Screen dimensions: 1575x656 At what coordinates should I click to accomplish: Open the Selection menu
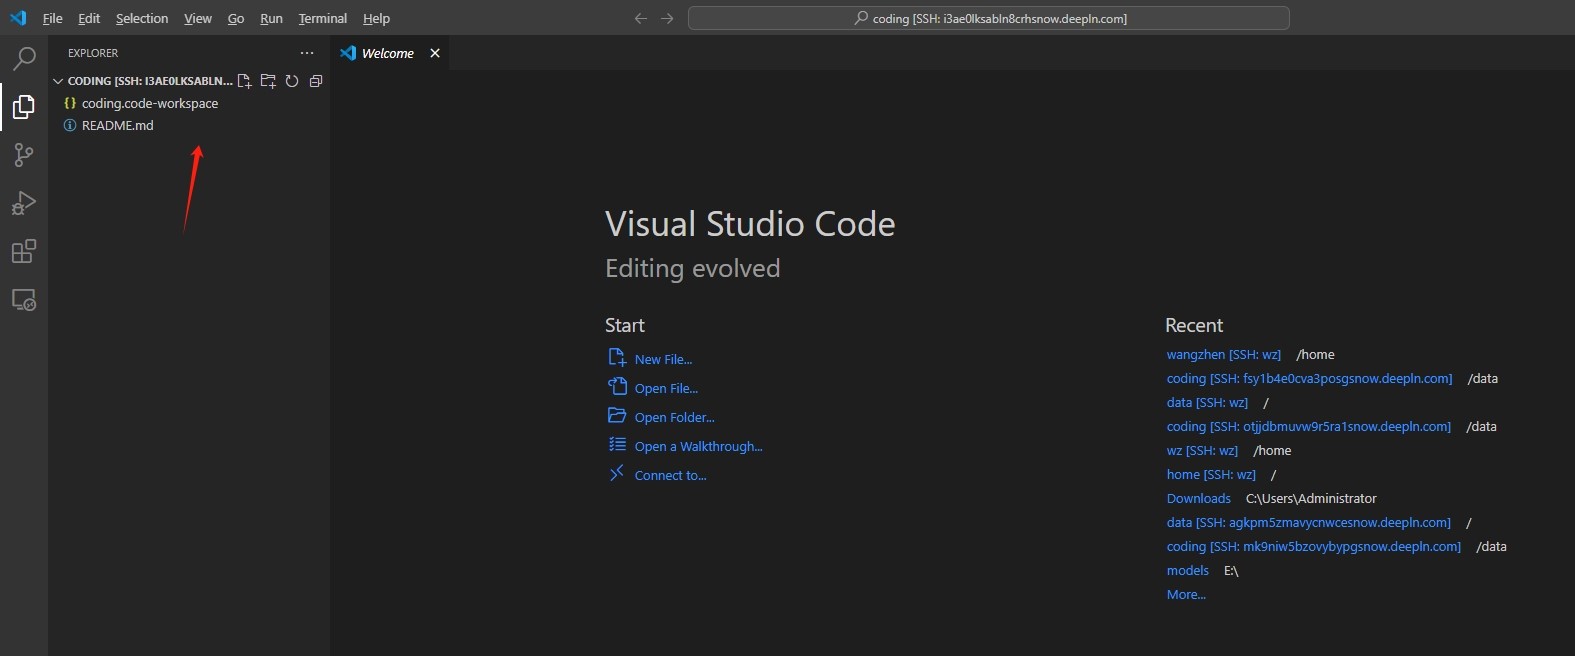tap(142, 18)
